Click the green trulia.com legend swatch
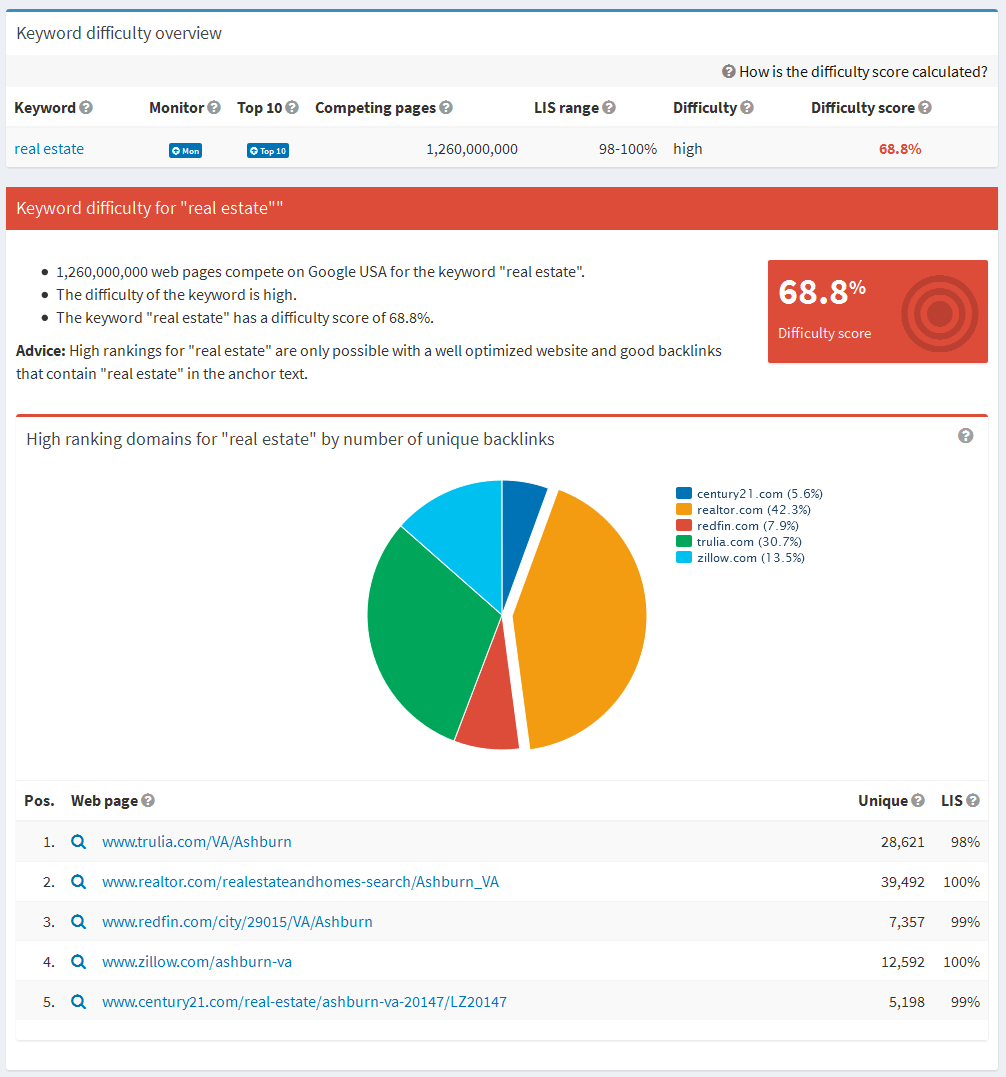This screenshot has width=1006, height=1077. [x=684, y=540]
